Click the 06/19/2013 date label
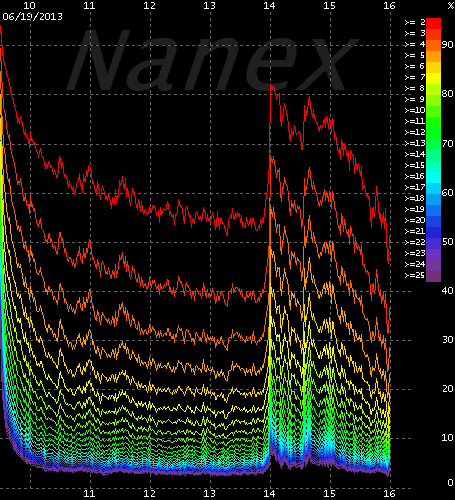 click(x=33, y=17)
